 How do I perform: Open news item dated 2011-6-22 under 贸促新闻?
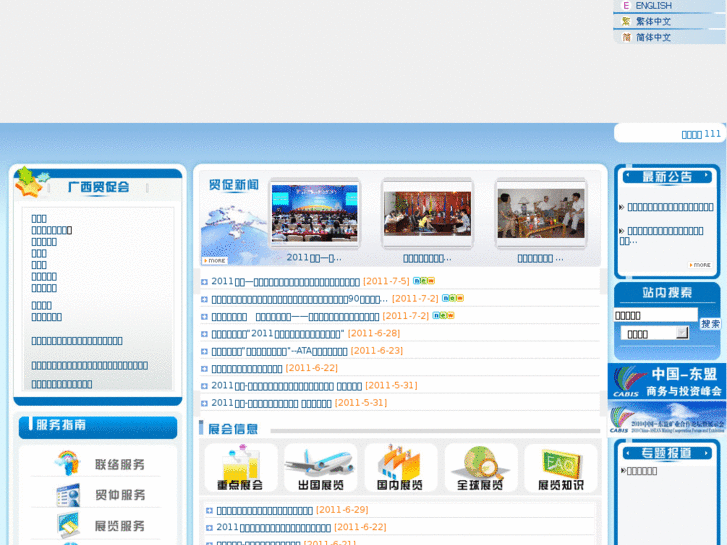[x=247, y=369]
